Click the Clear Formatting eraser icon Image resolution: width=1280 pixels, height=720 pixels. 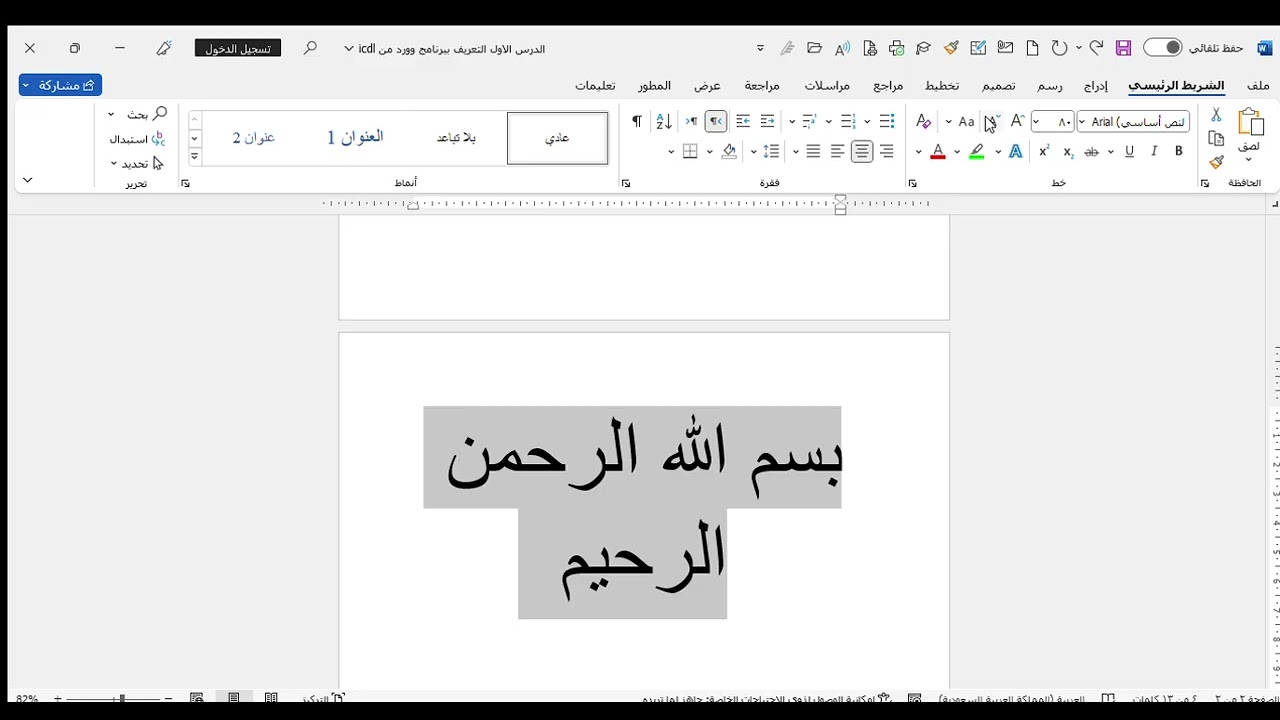(x=924, y=122)
